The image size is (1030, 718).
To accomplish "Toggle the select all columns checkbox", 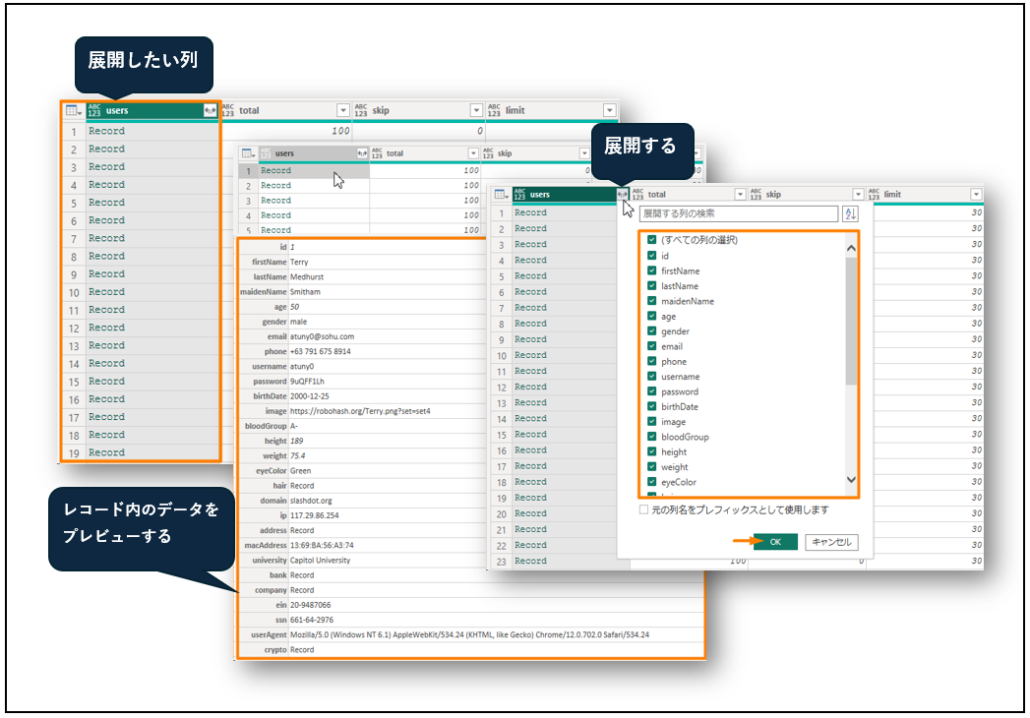I will point(652,240).
